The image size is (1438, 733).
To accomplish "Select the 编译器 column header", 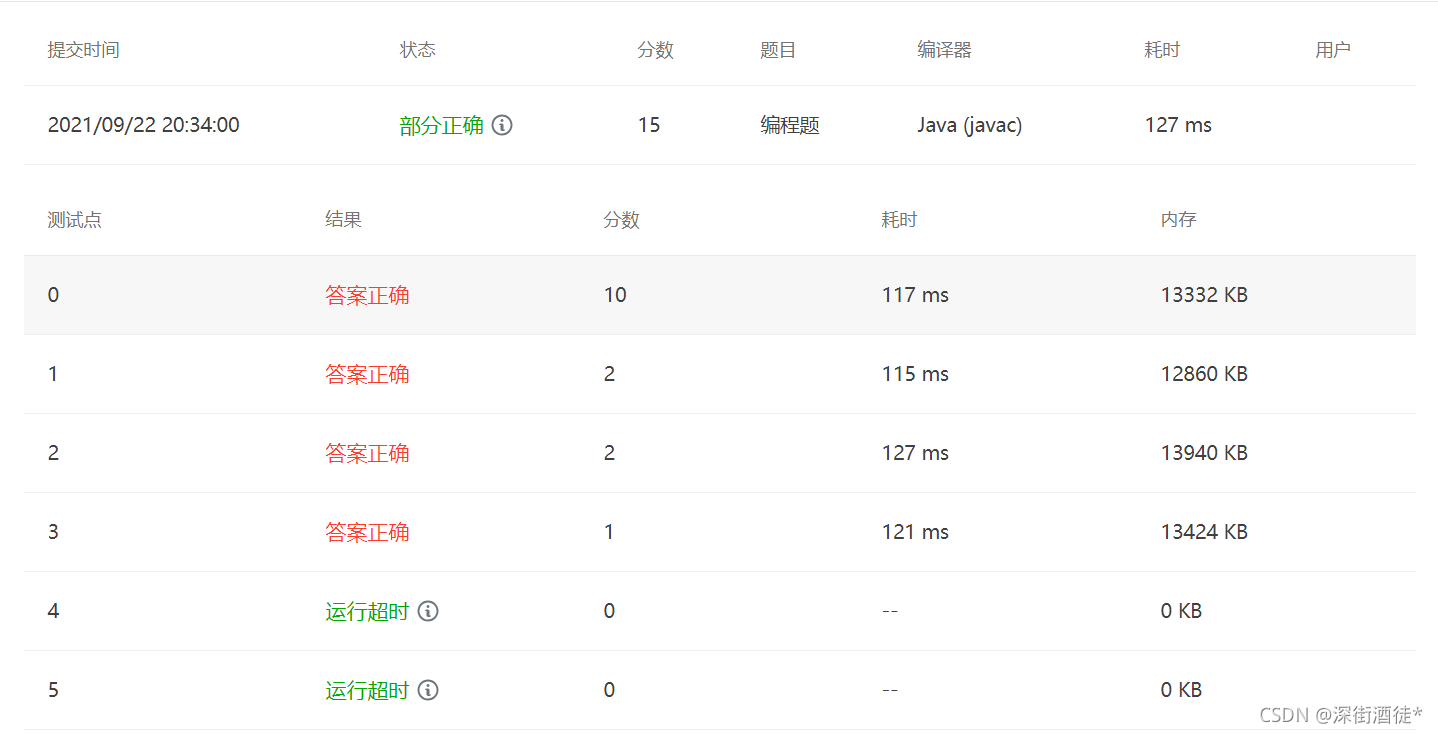I will (x=945, y=50).
